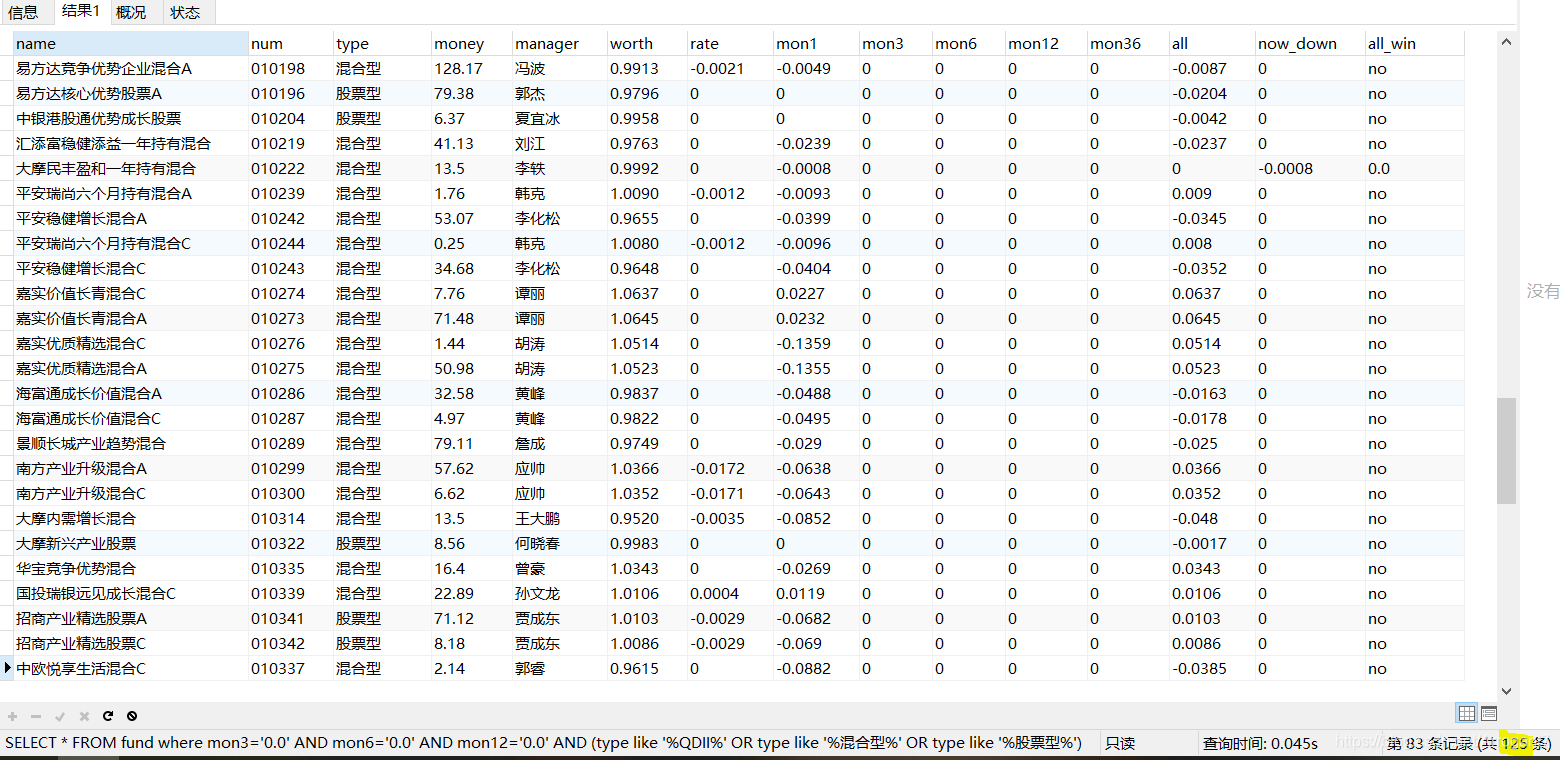Select the cell 中欧悦享生活混合C
The image size is (1560, 760).
click(x=130, y=668)
